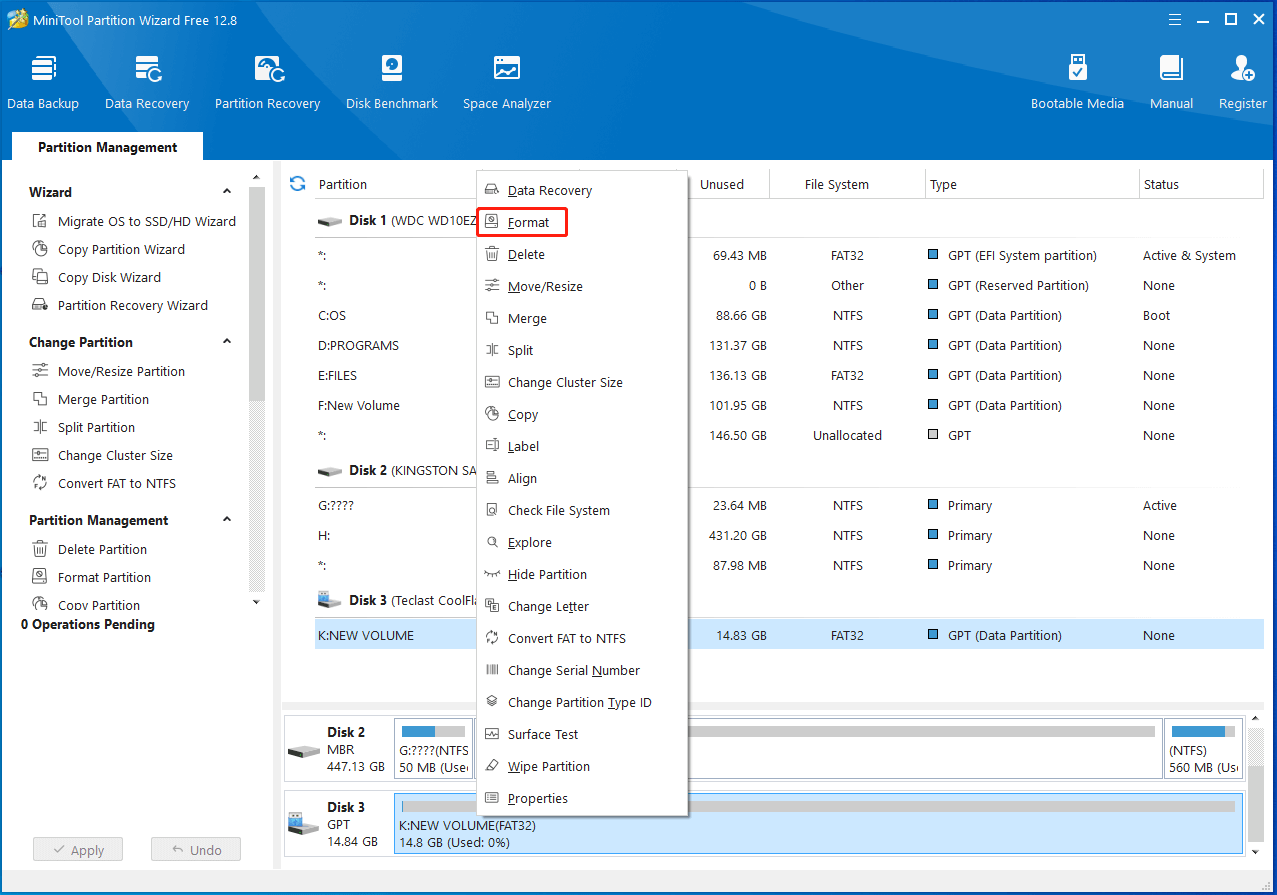Select Label in the context menu
This screenshot has width=1277, height=895.
pos(581,446)
